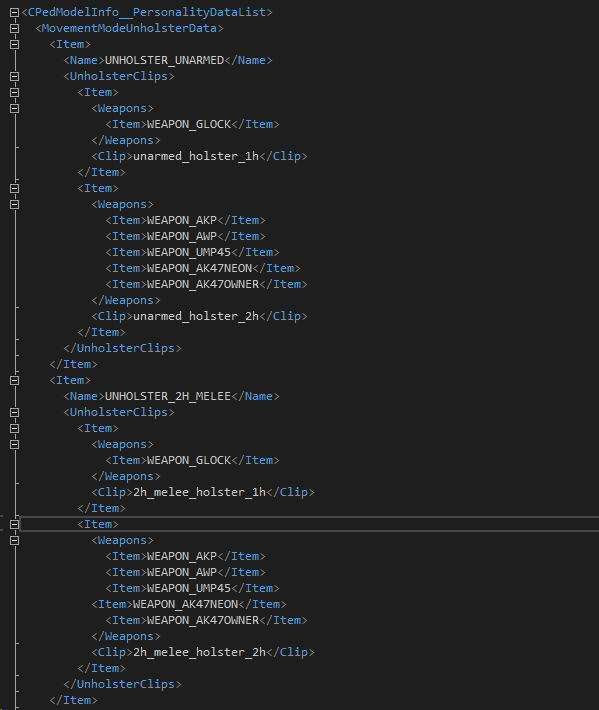Click the 2h_melee_holster_2h clip value
The height and width of the screenshot is (710, 599).
[199, 652]
